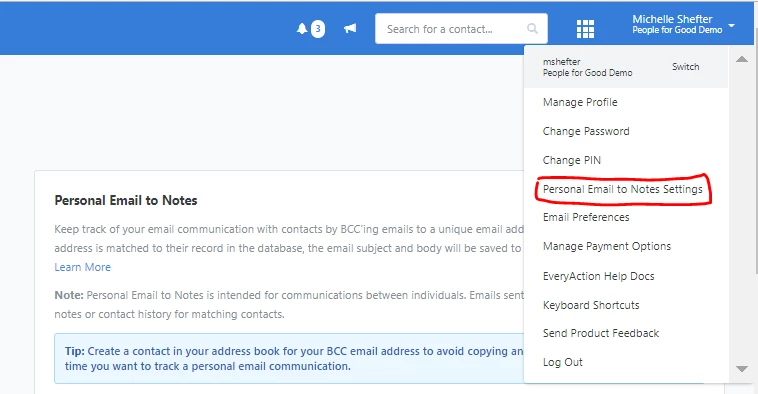The width and height of the screenshot is (758, 394).
Task: Click the magnifier search icon
Action: click(x=532, y=29)
